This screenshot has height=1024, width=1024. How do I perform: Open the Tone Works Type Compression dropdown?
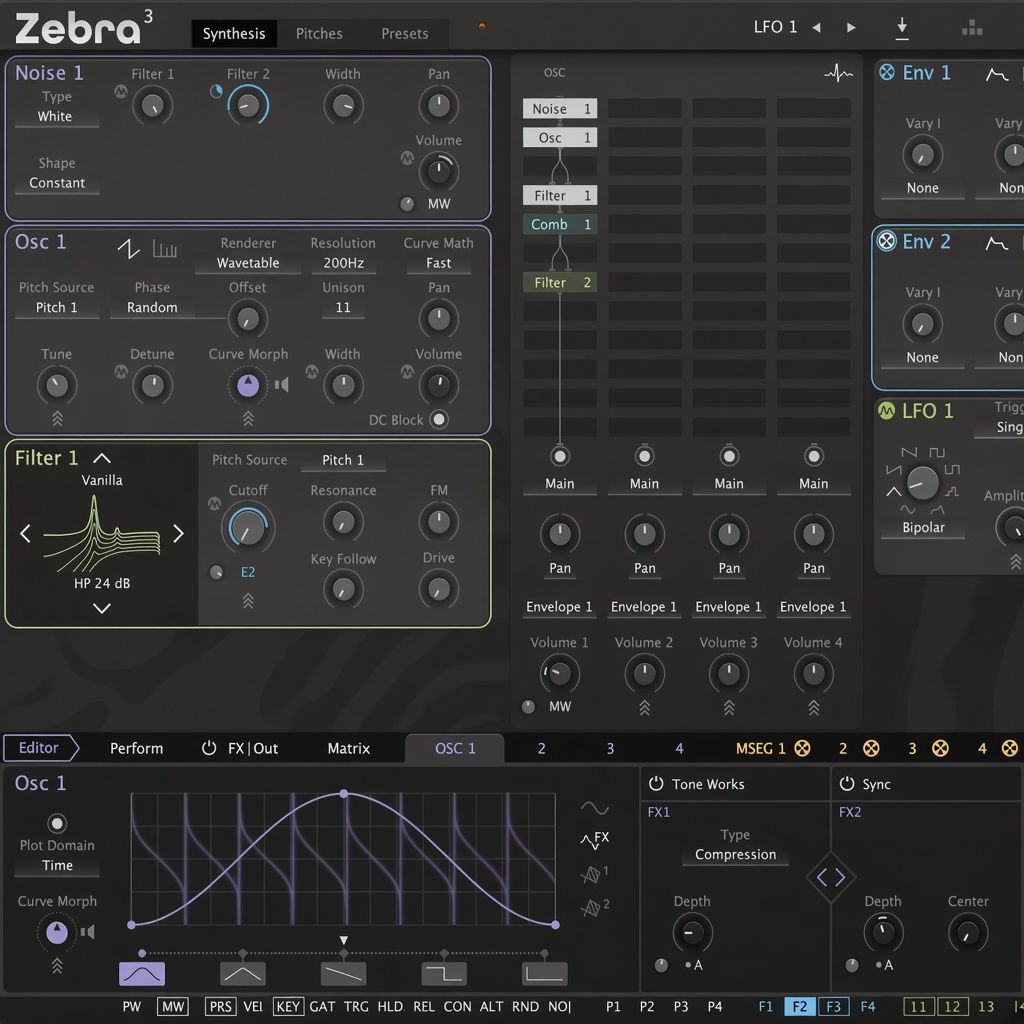(735, 855)
